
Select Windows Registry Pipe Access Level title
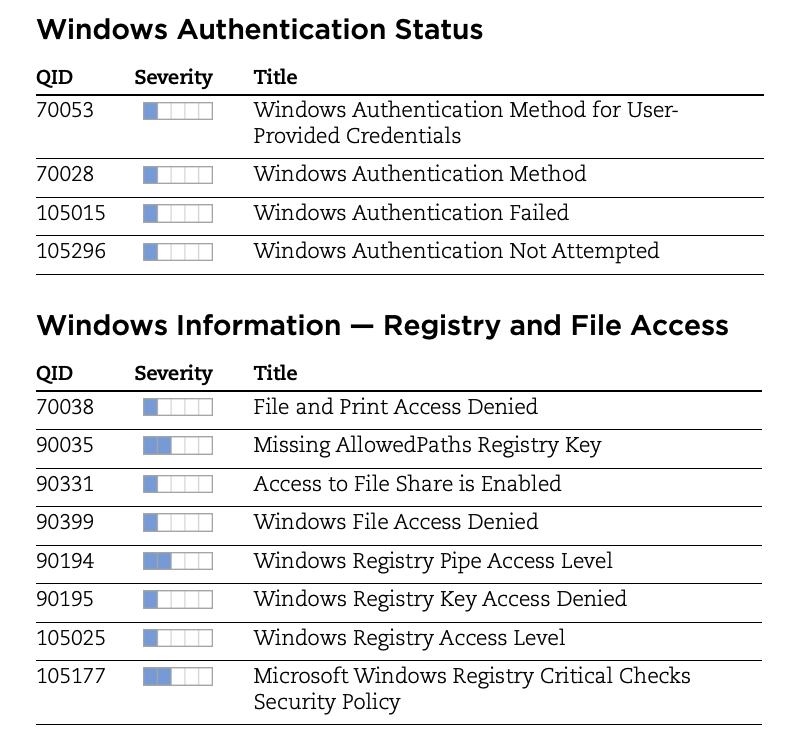pyautogui.click(x=433, y=561)
